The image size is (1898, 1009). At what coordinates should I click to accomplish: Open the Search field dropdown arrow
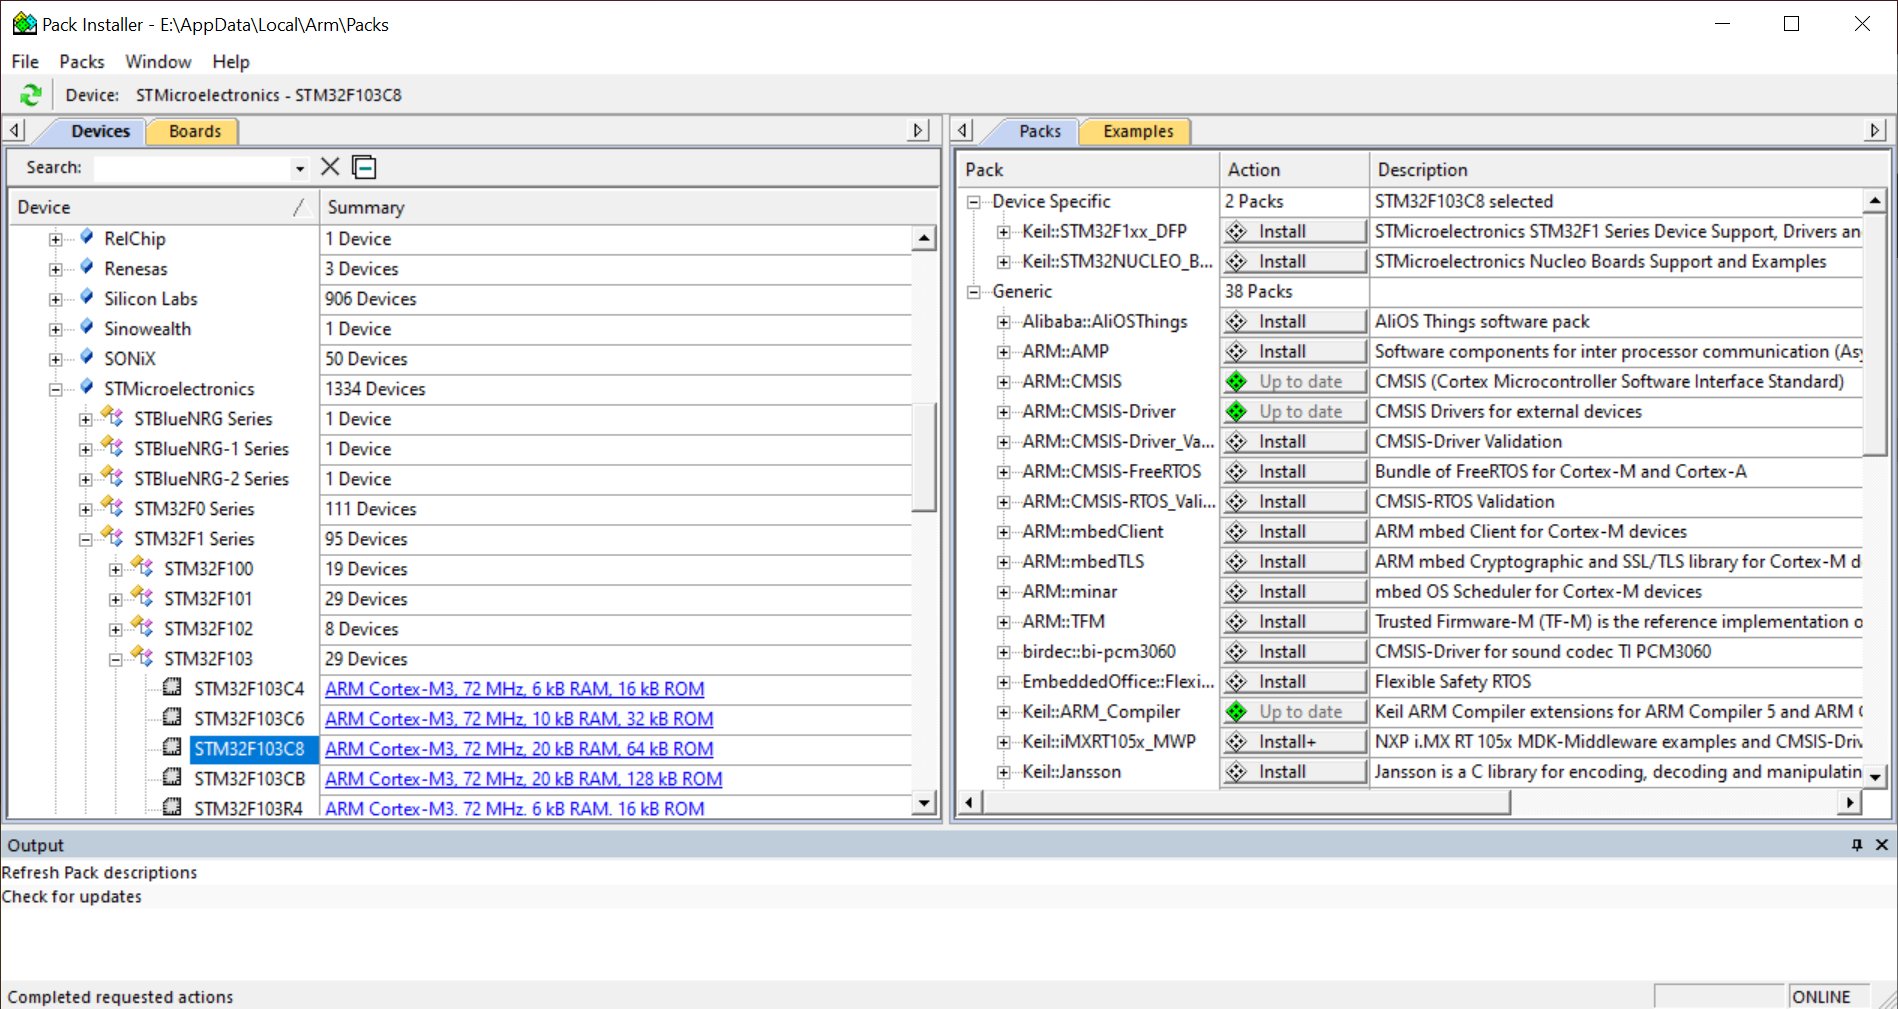tap(299, 168)
